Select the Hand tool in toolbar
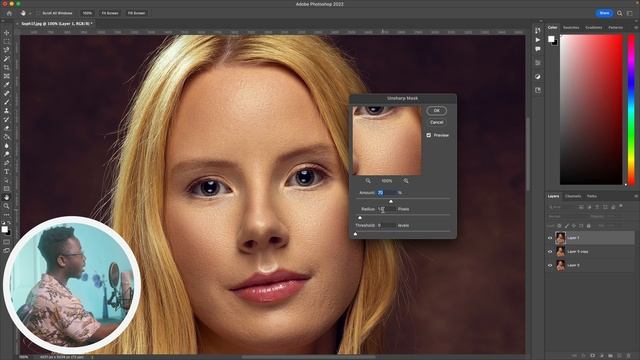The width and height of the screenshot is (640, 360). click(7, 197)
